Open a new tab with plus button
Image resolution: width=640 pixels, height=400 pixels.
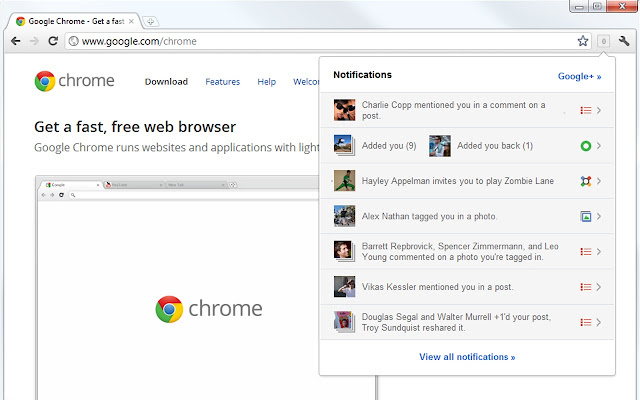pyautogui.click(x=150, y=22)
